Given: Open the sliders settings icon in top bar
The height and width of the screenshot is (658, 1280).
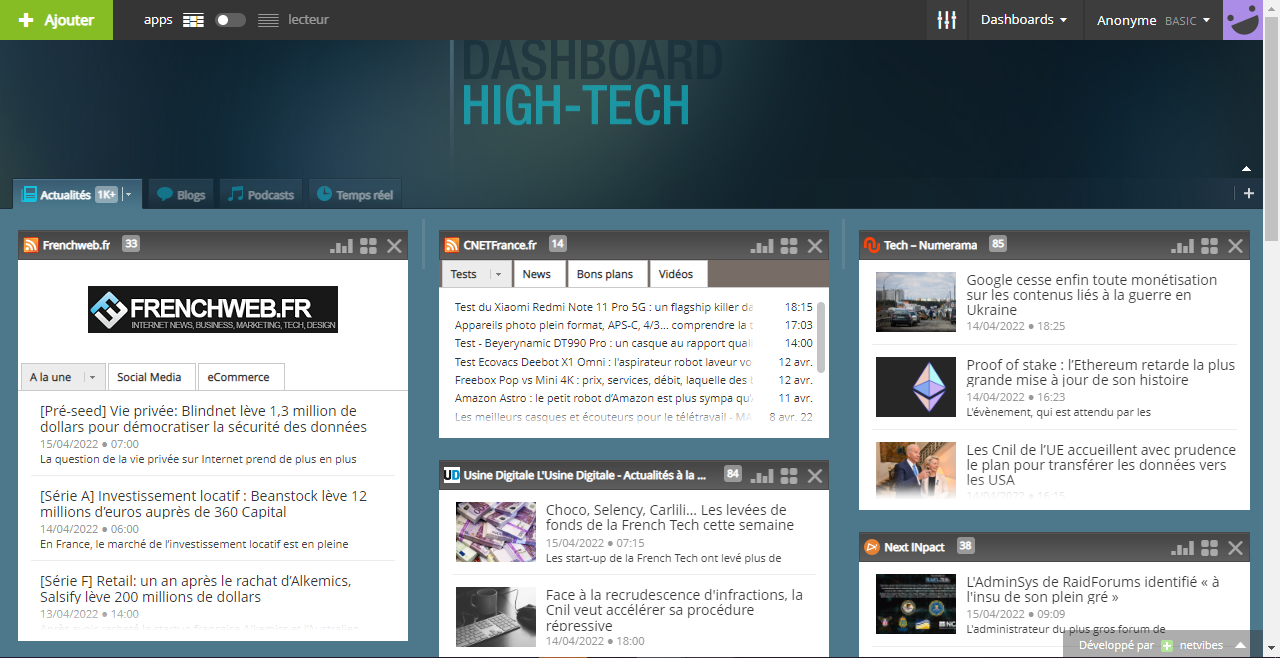Looking at the screenshot, I should (947, 20).
